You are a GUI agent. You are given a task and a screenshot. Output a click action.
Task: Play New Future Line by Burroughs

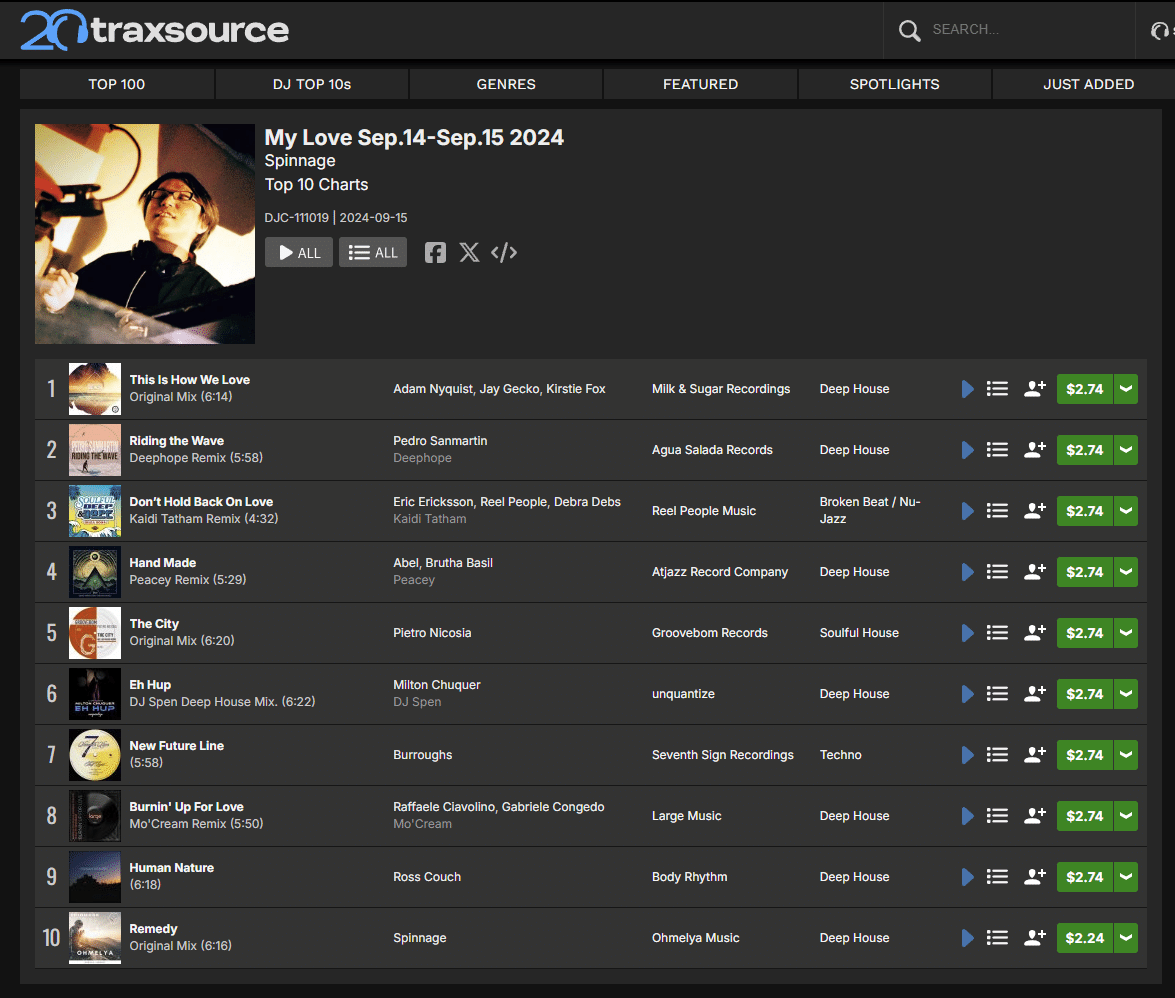click(x=967, y=754)
